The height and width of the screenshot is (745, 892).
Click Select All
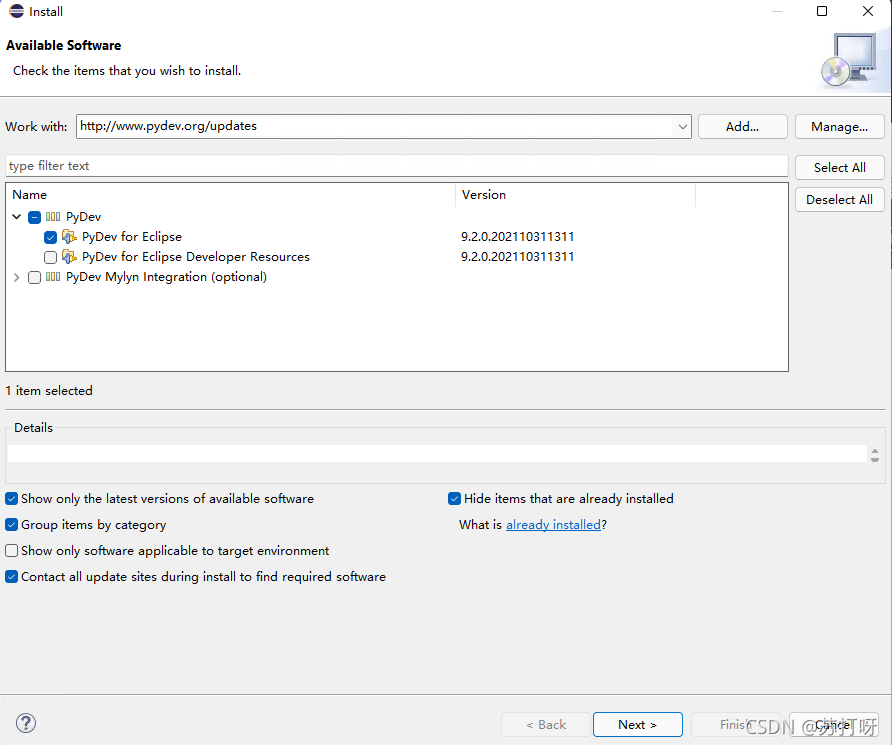pyautogui.click(x=839, y=167)
